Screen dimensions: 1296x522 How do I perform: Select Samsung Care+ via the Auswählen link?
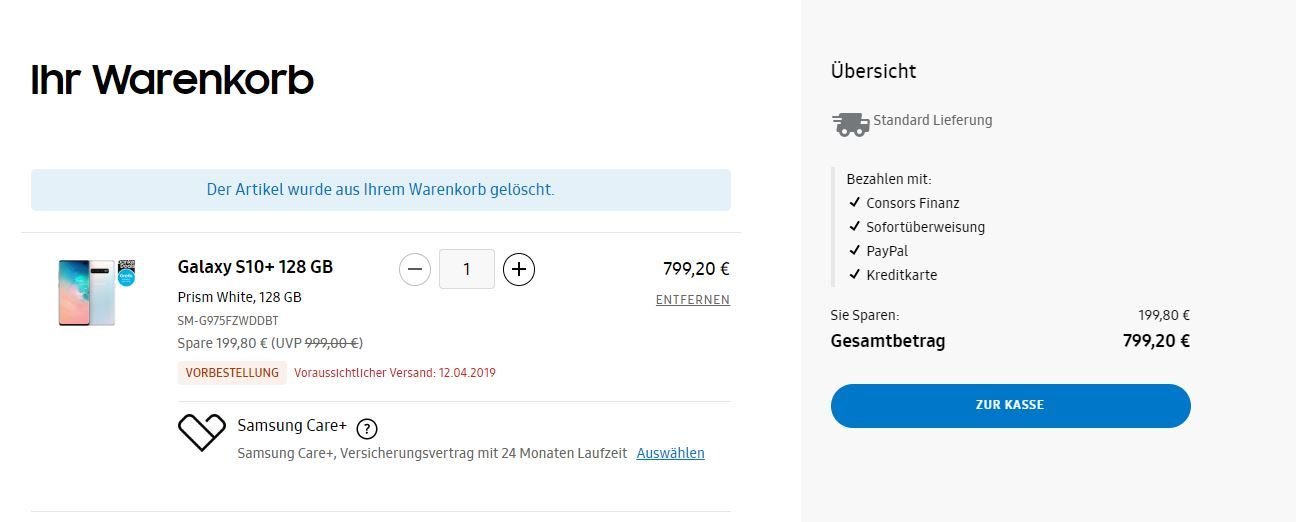(x=670, y=453)
